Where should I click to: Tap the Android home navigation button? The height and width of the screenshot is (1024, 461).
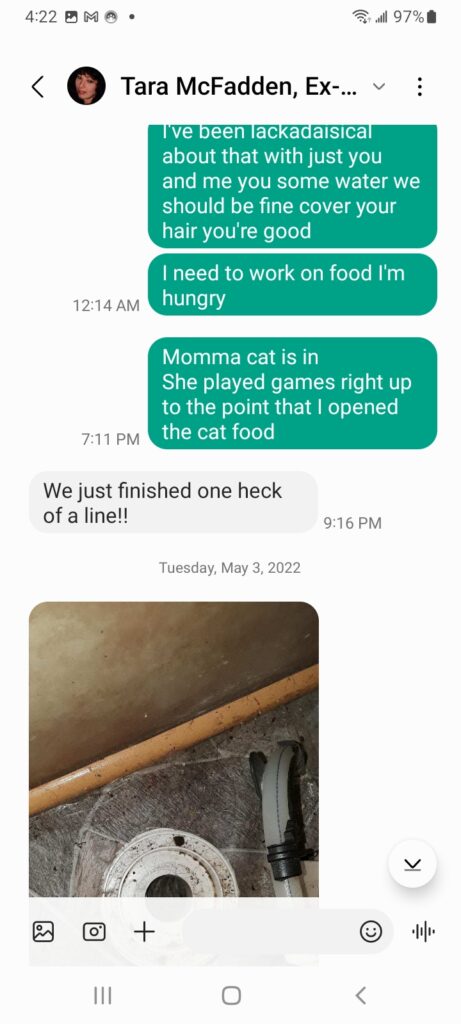tap(231, 995)
